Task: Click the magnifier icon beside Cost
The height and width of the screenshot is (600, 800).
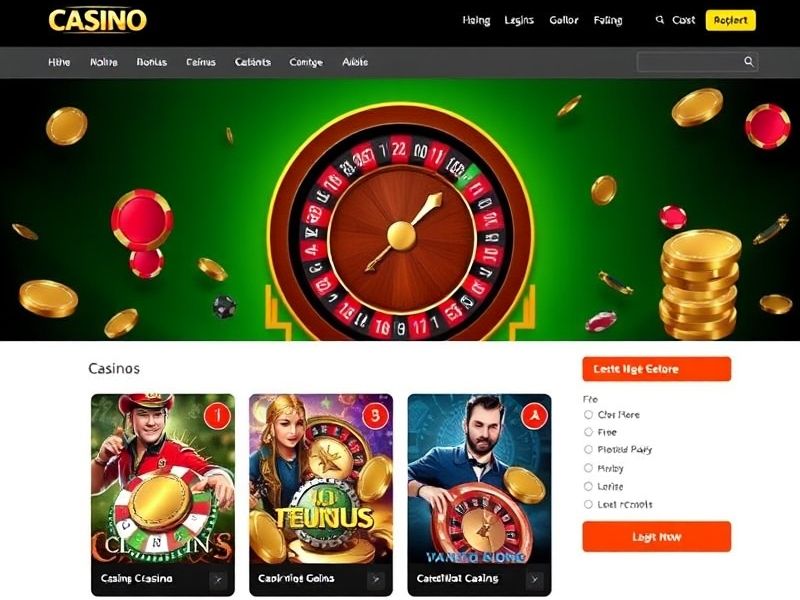Action: tap(660, 20)
